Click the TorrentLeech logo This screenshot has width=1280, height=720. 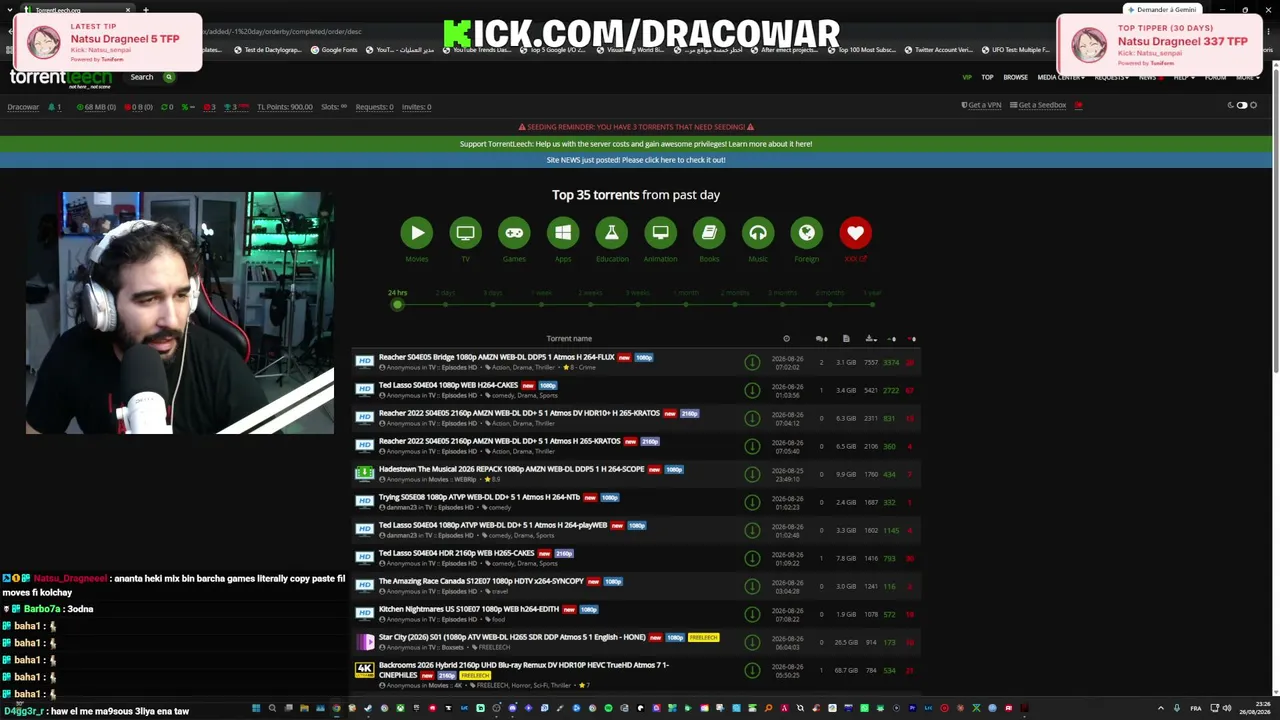click(60, 78)
